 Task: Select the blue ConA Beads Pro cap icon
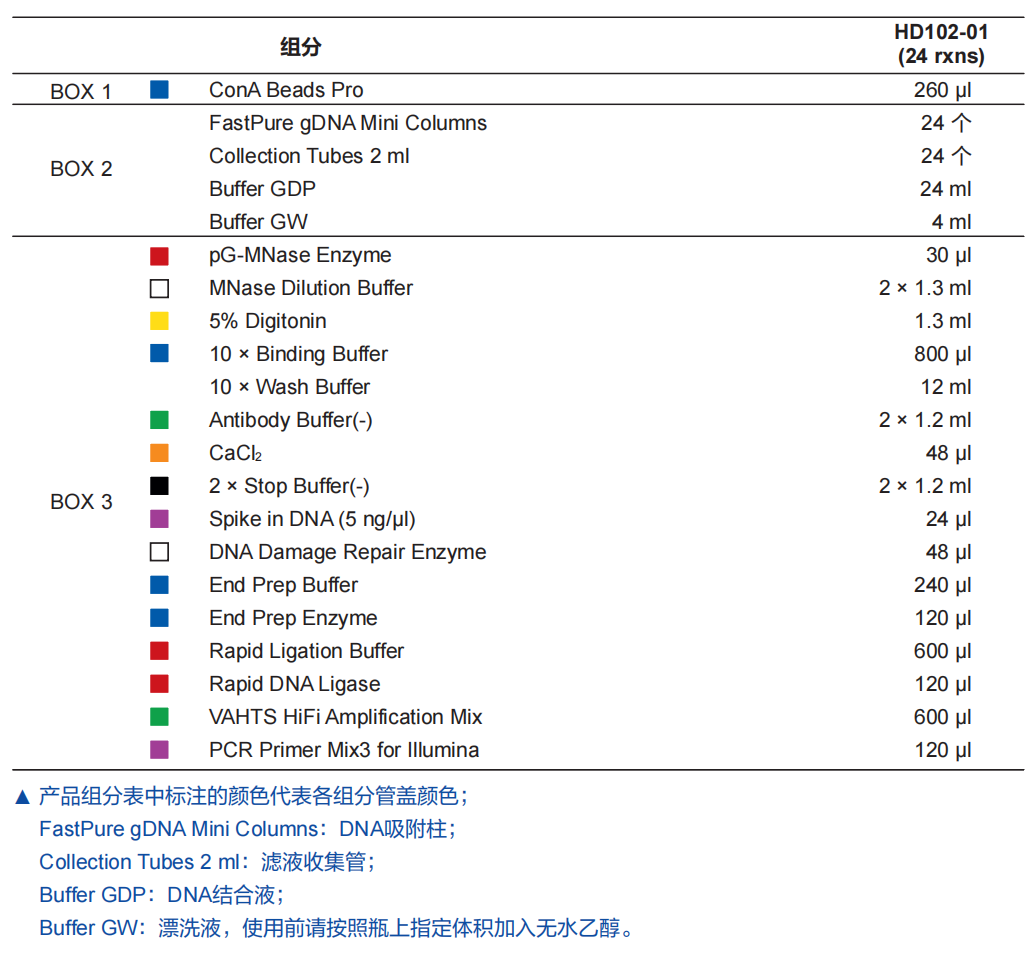coord(158,89)
